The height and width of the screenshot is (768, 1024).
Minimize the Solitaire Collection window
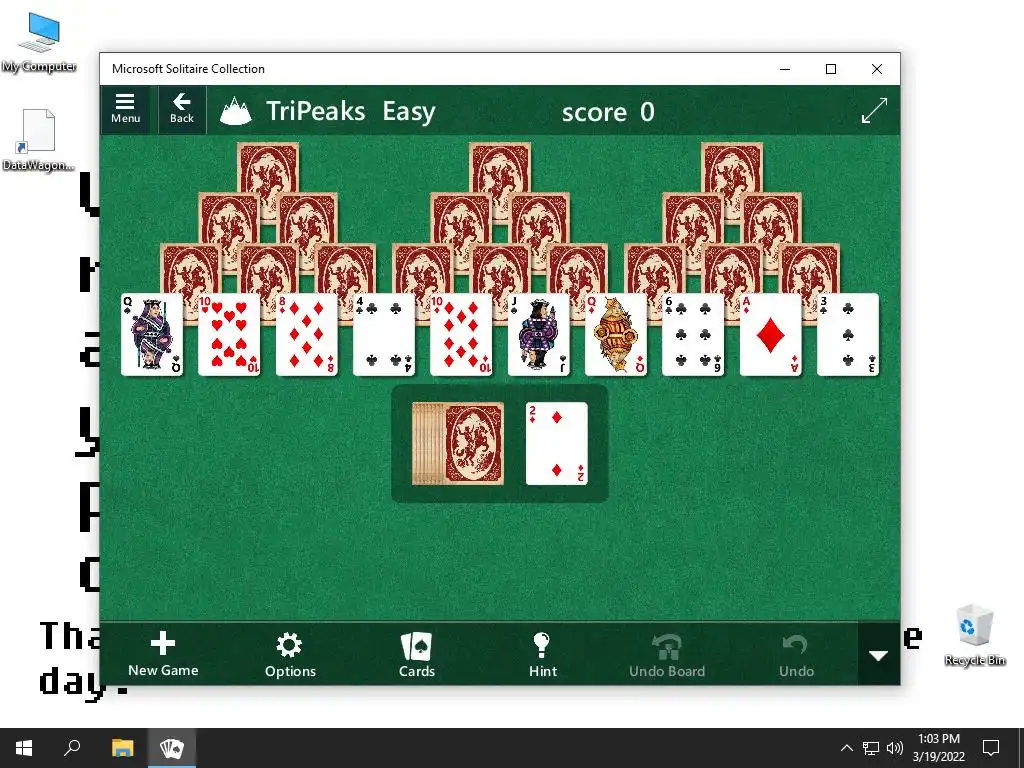point(785,69)
